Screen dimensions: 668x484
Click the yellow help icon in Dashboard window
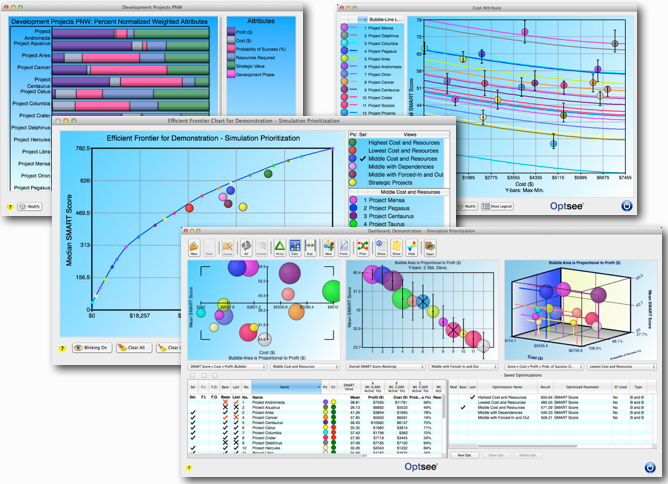pos(188,468)
